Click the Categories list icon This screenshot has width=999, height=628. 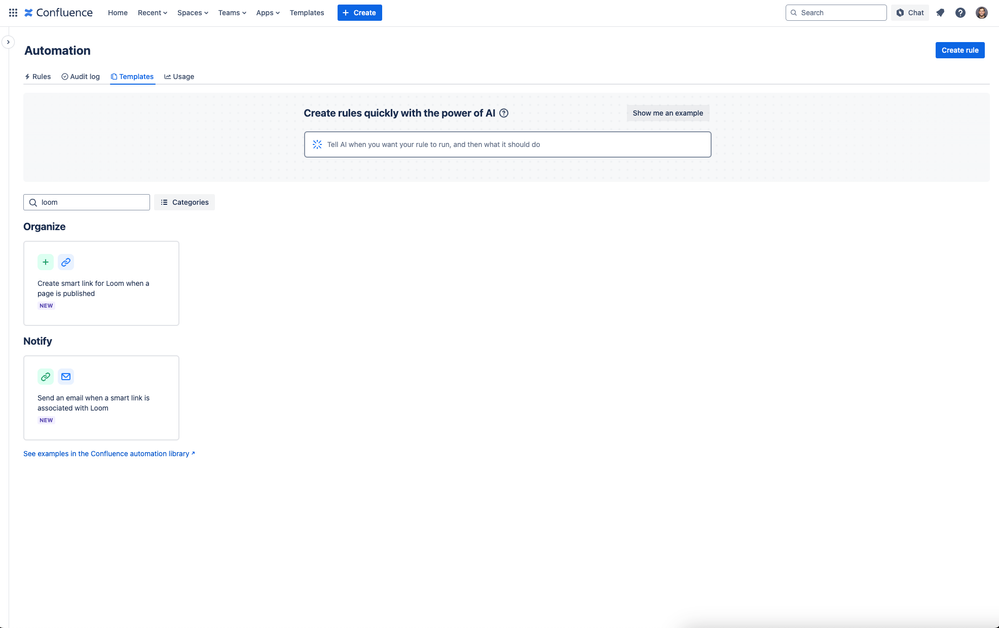pos(164,203)
